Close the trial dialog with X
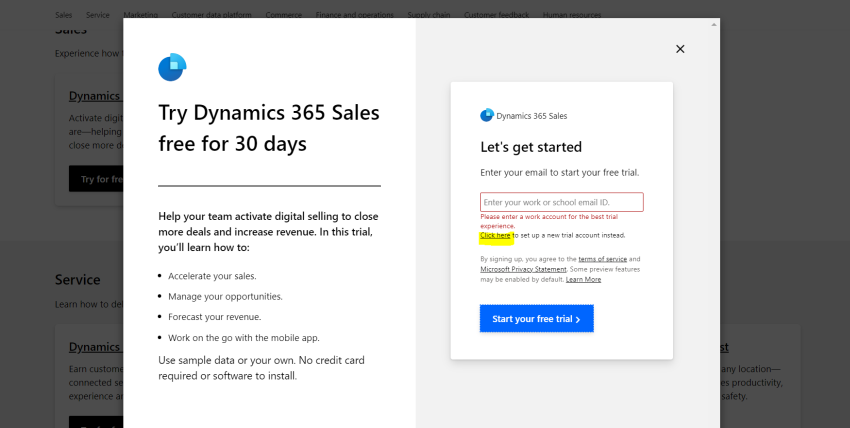 click(x=680, y=49)
